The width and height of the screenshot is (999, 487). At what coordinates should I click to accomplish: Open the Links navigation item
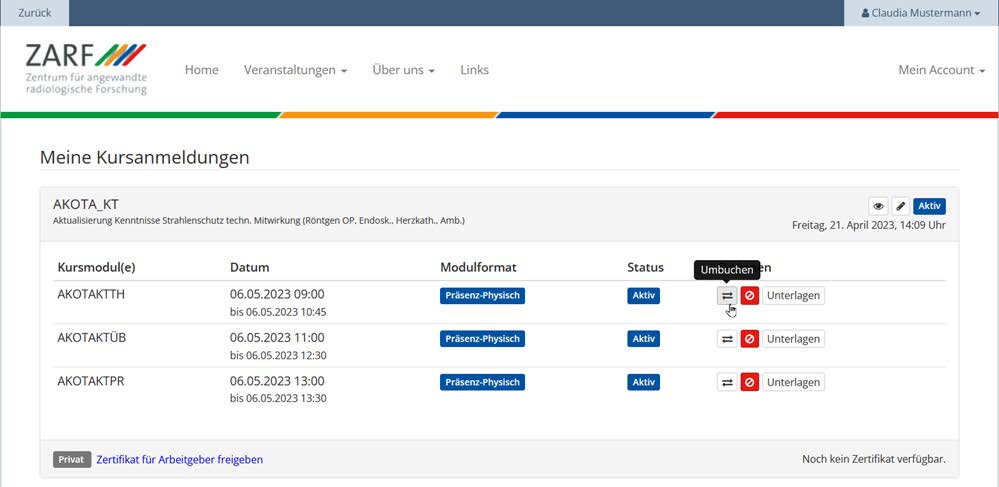(475, 70)
